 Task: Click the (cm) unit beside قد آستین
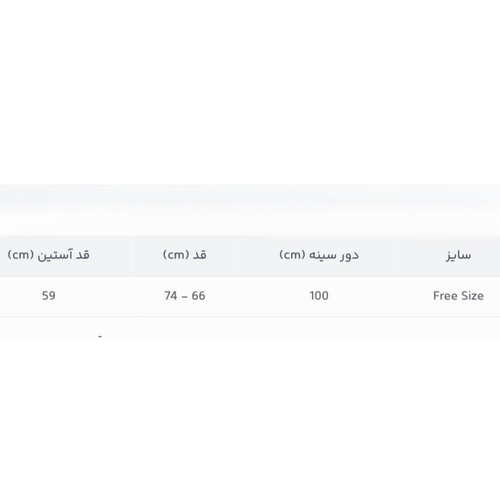point(20,255)
